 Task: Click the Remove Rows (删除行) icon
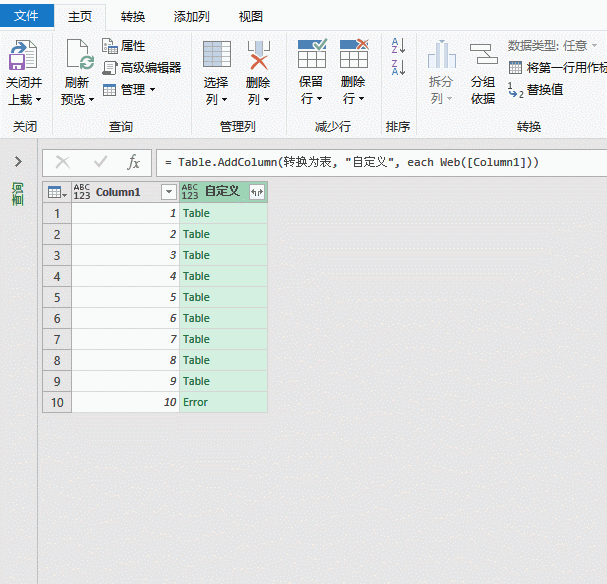coord(354,53)
